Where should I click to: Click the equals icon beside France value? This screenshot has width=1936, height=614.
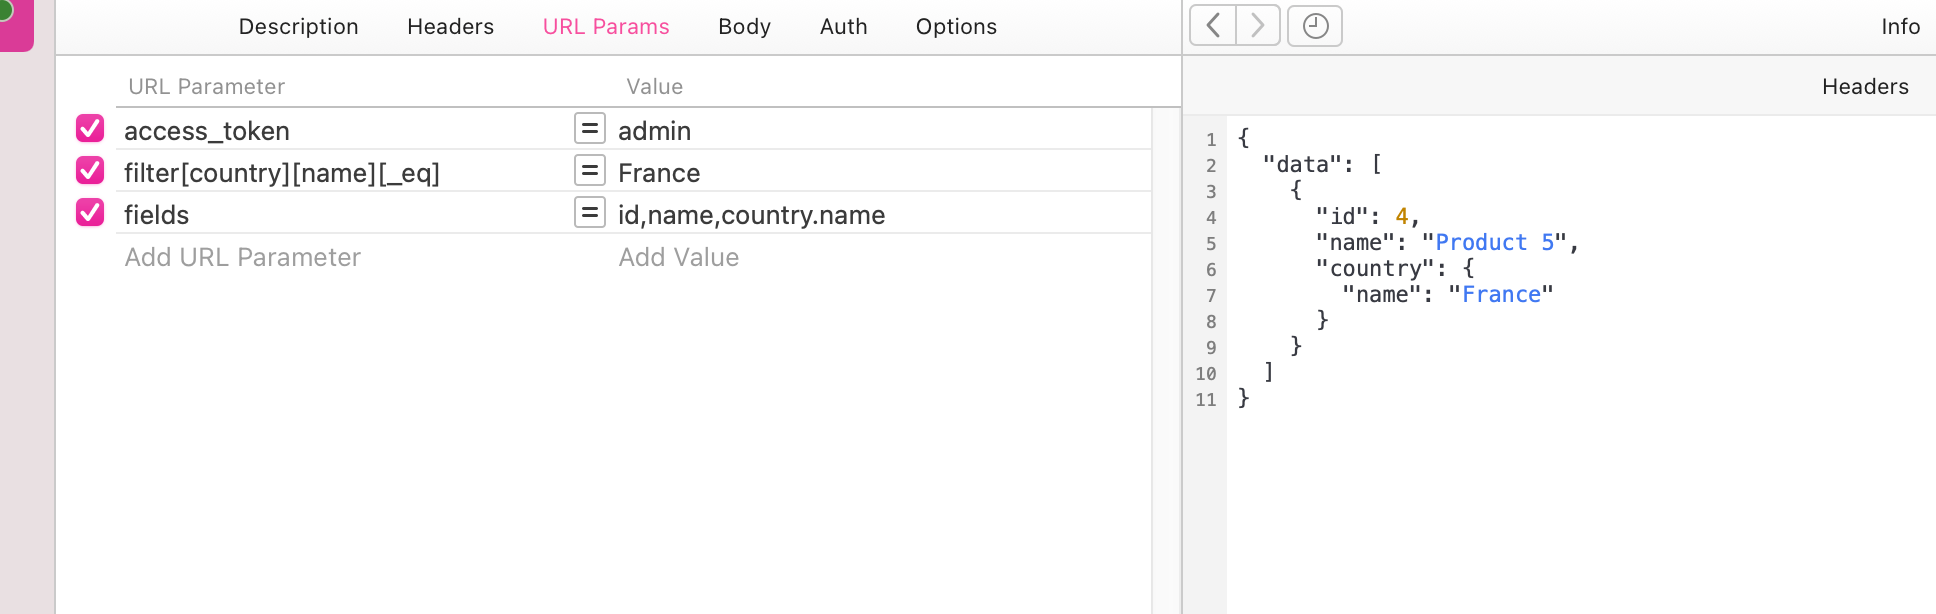click(590, 170)
